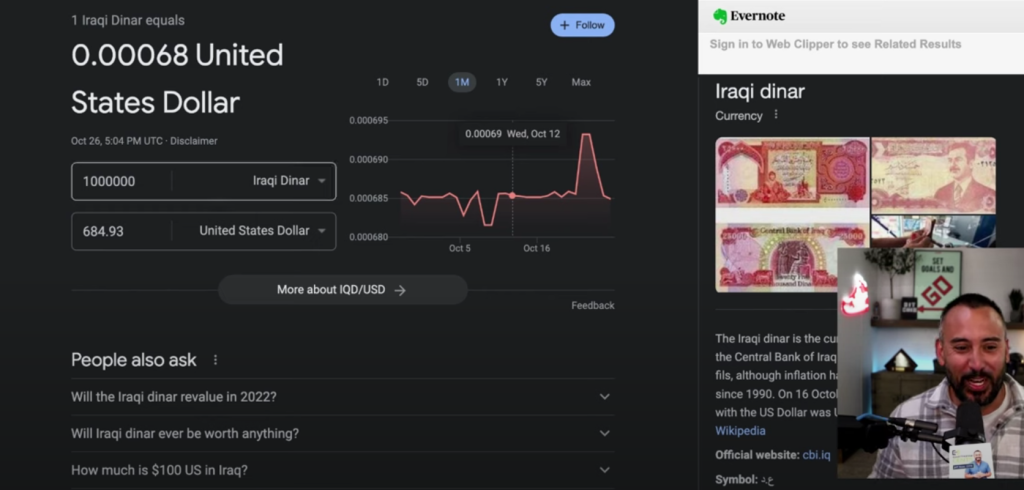Click the 'Currency' subtitle in knowledge panel
Image resolution: width=1024 pixels, height=490 pixels.
click(739, 116)
